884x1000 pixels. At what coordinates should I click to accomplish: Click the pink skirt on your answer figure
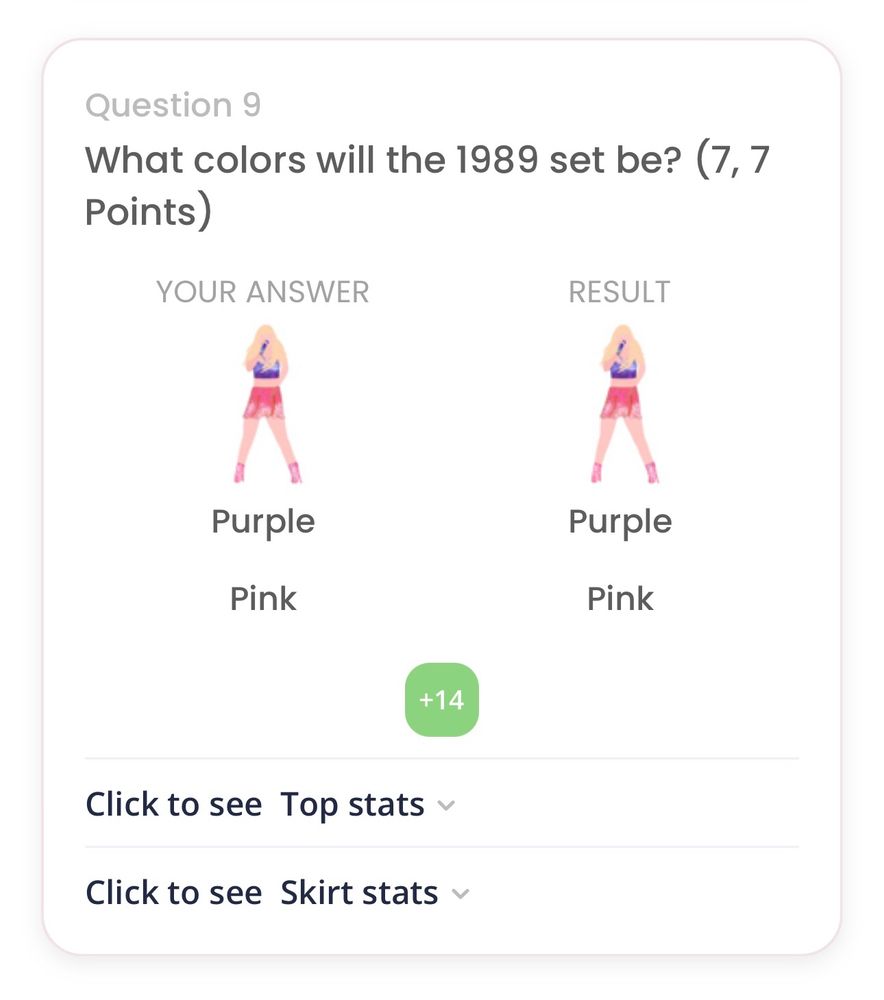264,402
